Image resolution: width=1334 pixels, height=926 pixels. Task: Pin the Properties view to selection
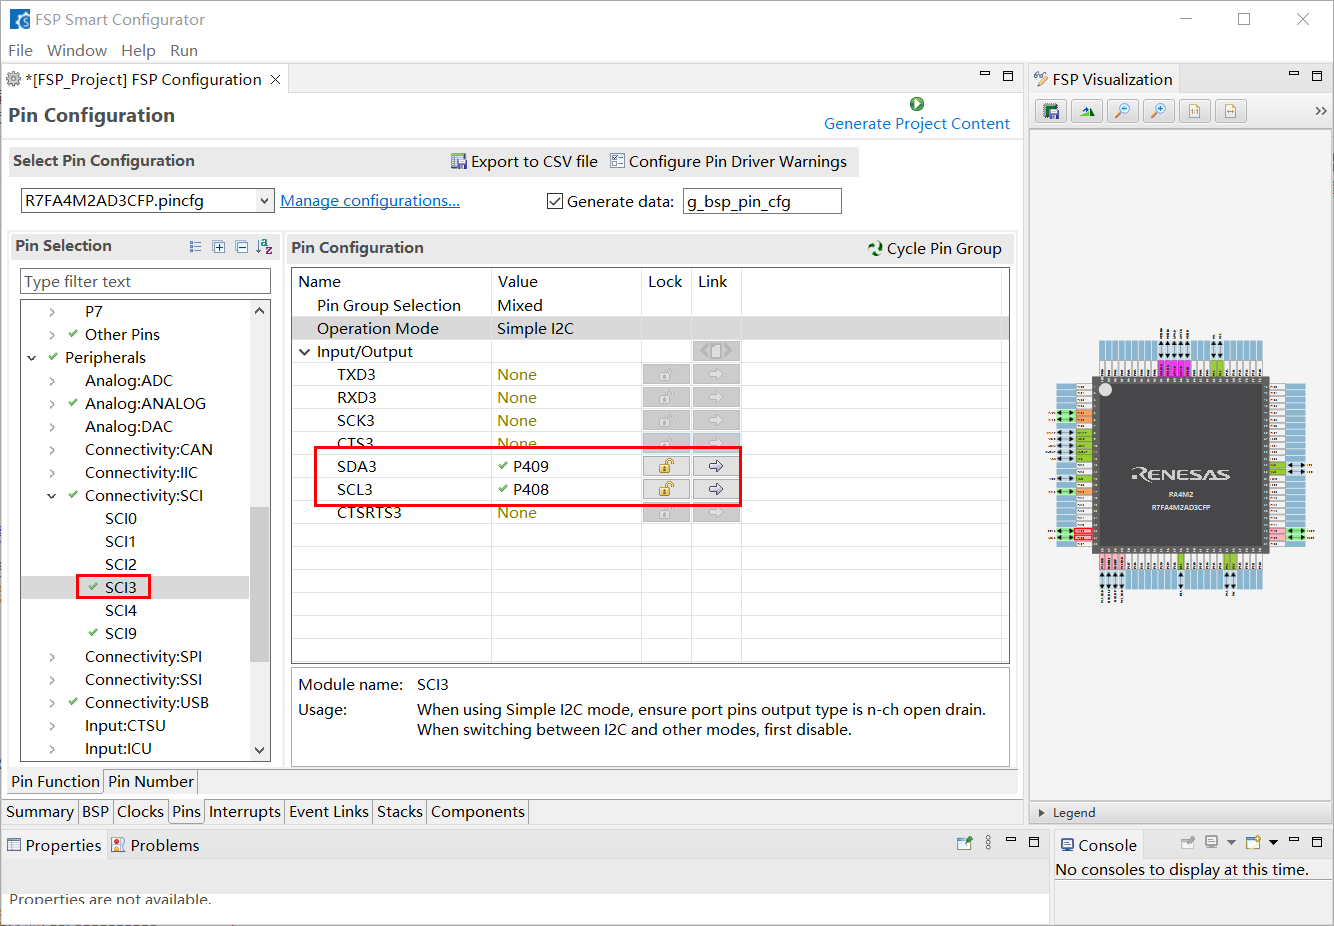click(x=964, y=843)
